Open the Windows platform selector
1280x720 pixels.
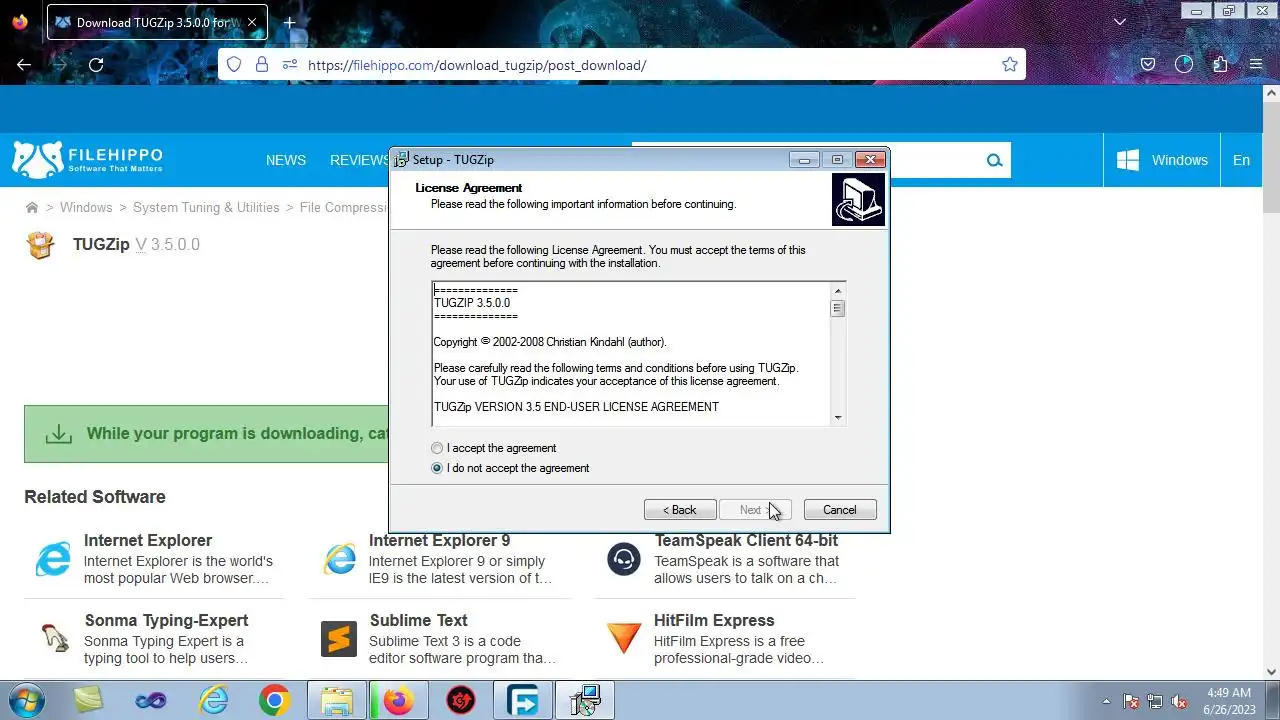click(1162, 160)
